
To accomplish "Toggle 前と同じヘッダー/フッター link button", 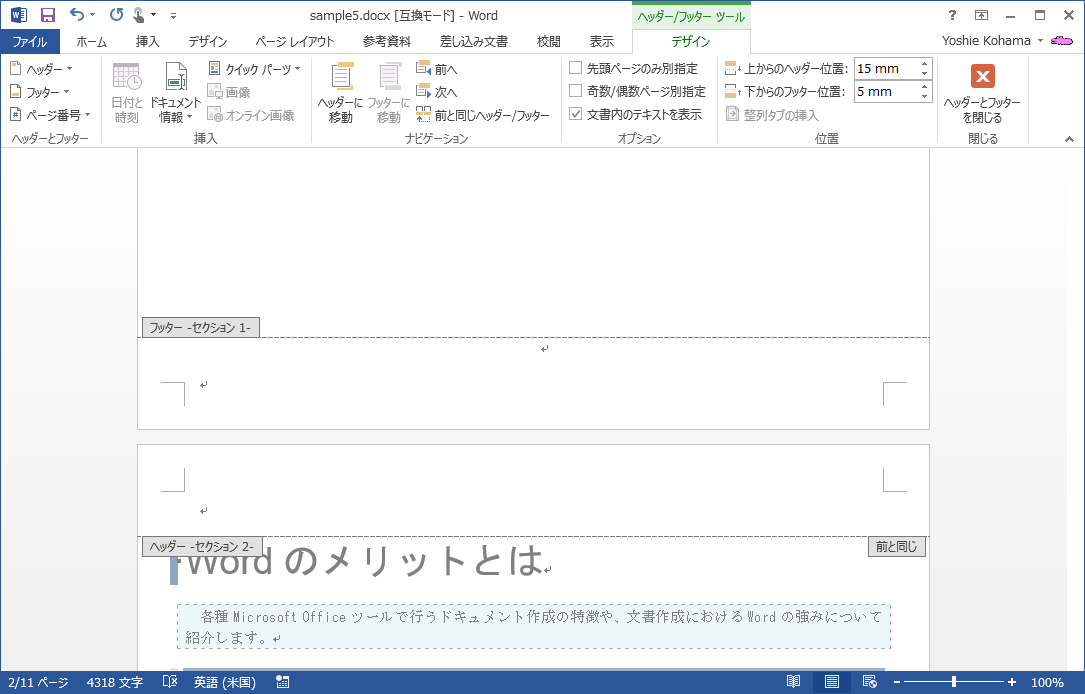I will tap(482, 115).
